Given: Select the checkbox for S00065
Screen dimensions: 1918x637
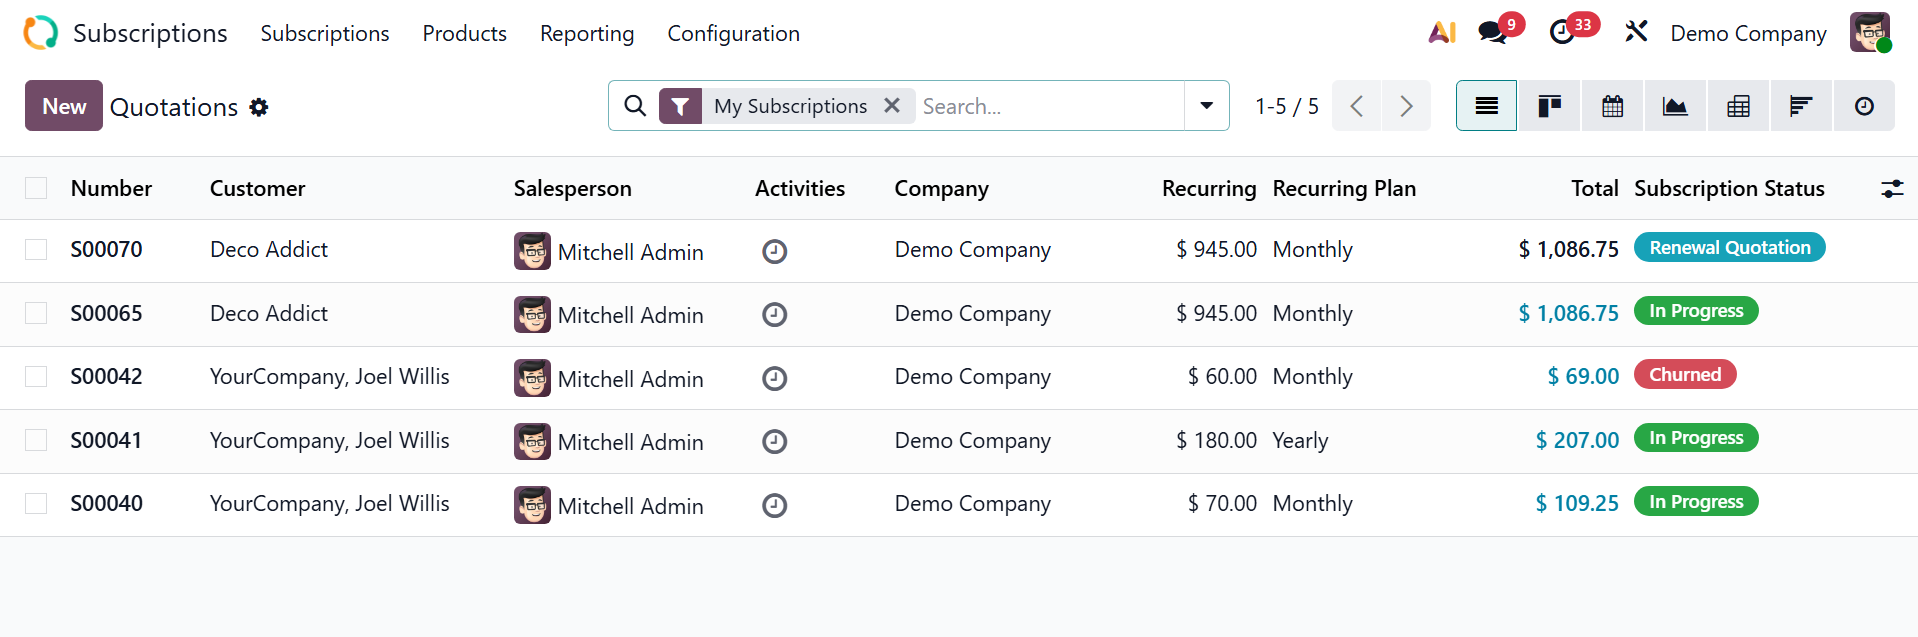Looking at the screenshot, I should click(36, 313).
